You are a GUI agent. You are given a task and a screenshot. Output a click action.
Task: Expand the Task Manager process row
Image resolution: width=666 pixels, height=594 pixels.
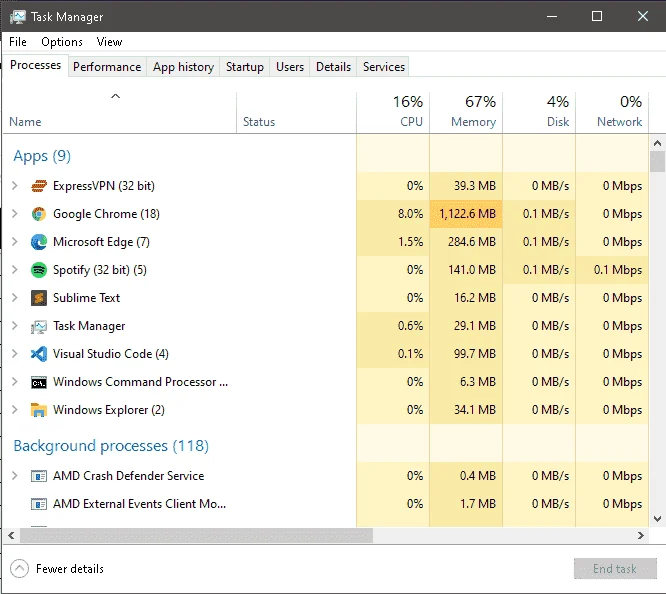tap(15, 326)
